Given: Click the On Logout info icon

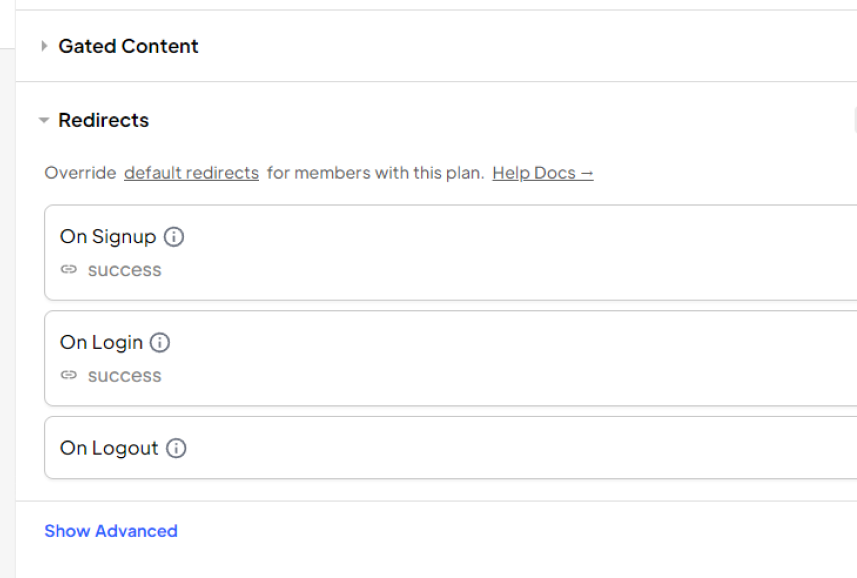Looking at the screenshot, I should (176, 449).
